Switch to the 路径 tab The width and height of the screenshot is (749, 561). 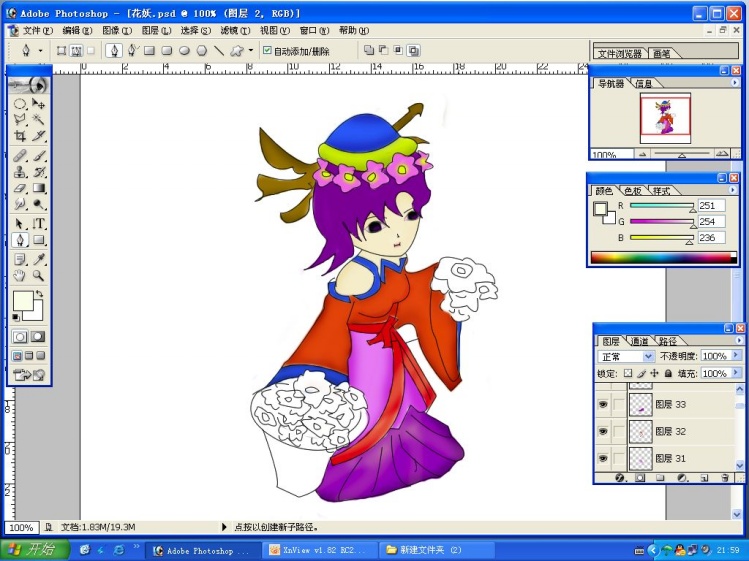click(x=668, y=341)
